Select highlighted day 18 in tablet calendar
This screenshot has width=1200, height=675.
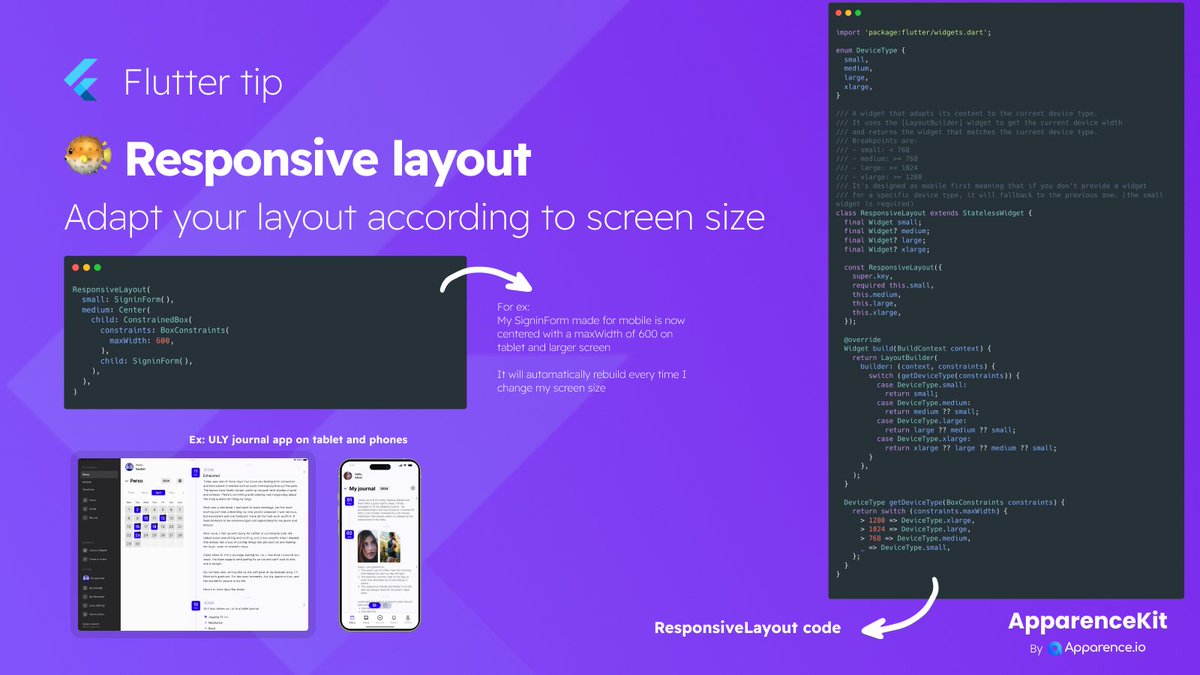[154, 527]
